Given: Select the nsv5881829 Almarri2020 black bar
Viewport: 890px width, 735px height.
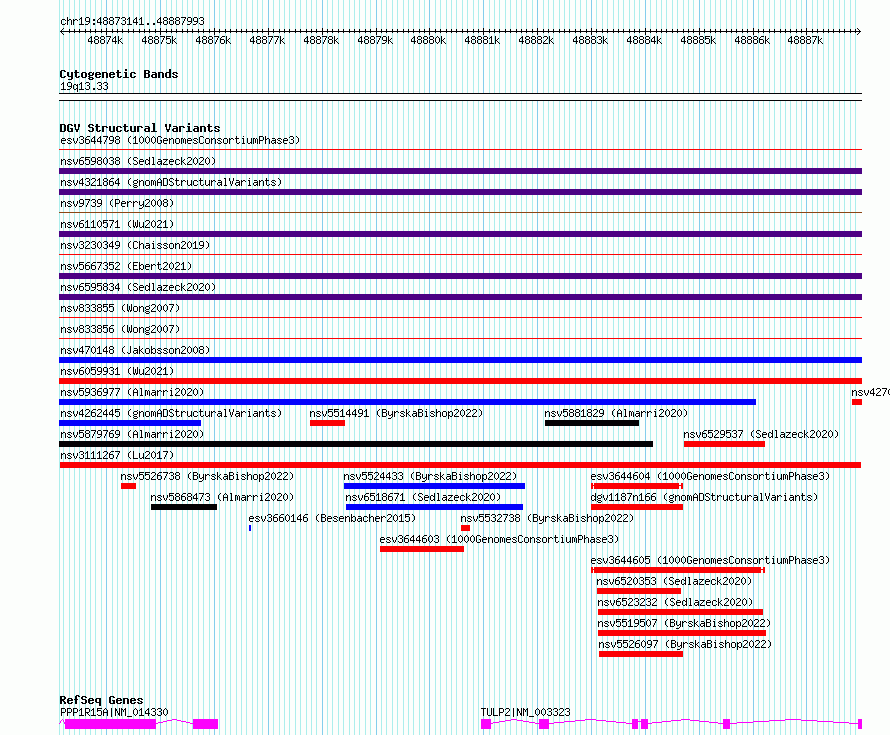Looking at the screenshot, I should coord(592,423).
